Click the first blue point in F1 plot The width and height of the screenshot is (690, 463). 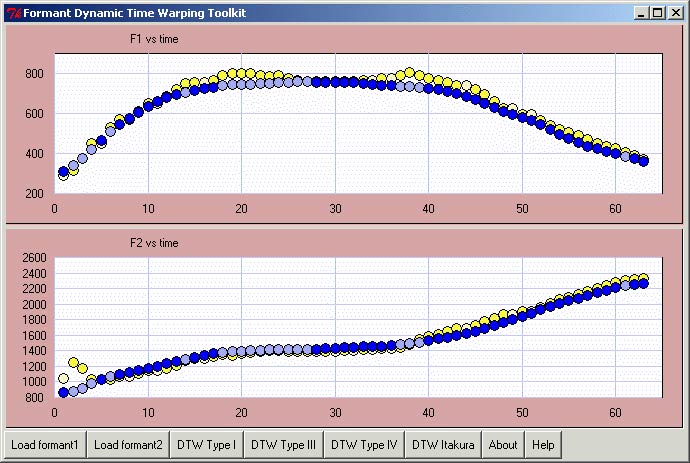(64, 172)
